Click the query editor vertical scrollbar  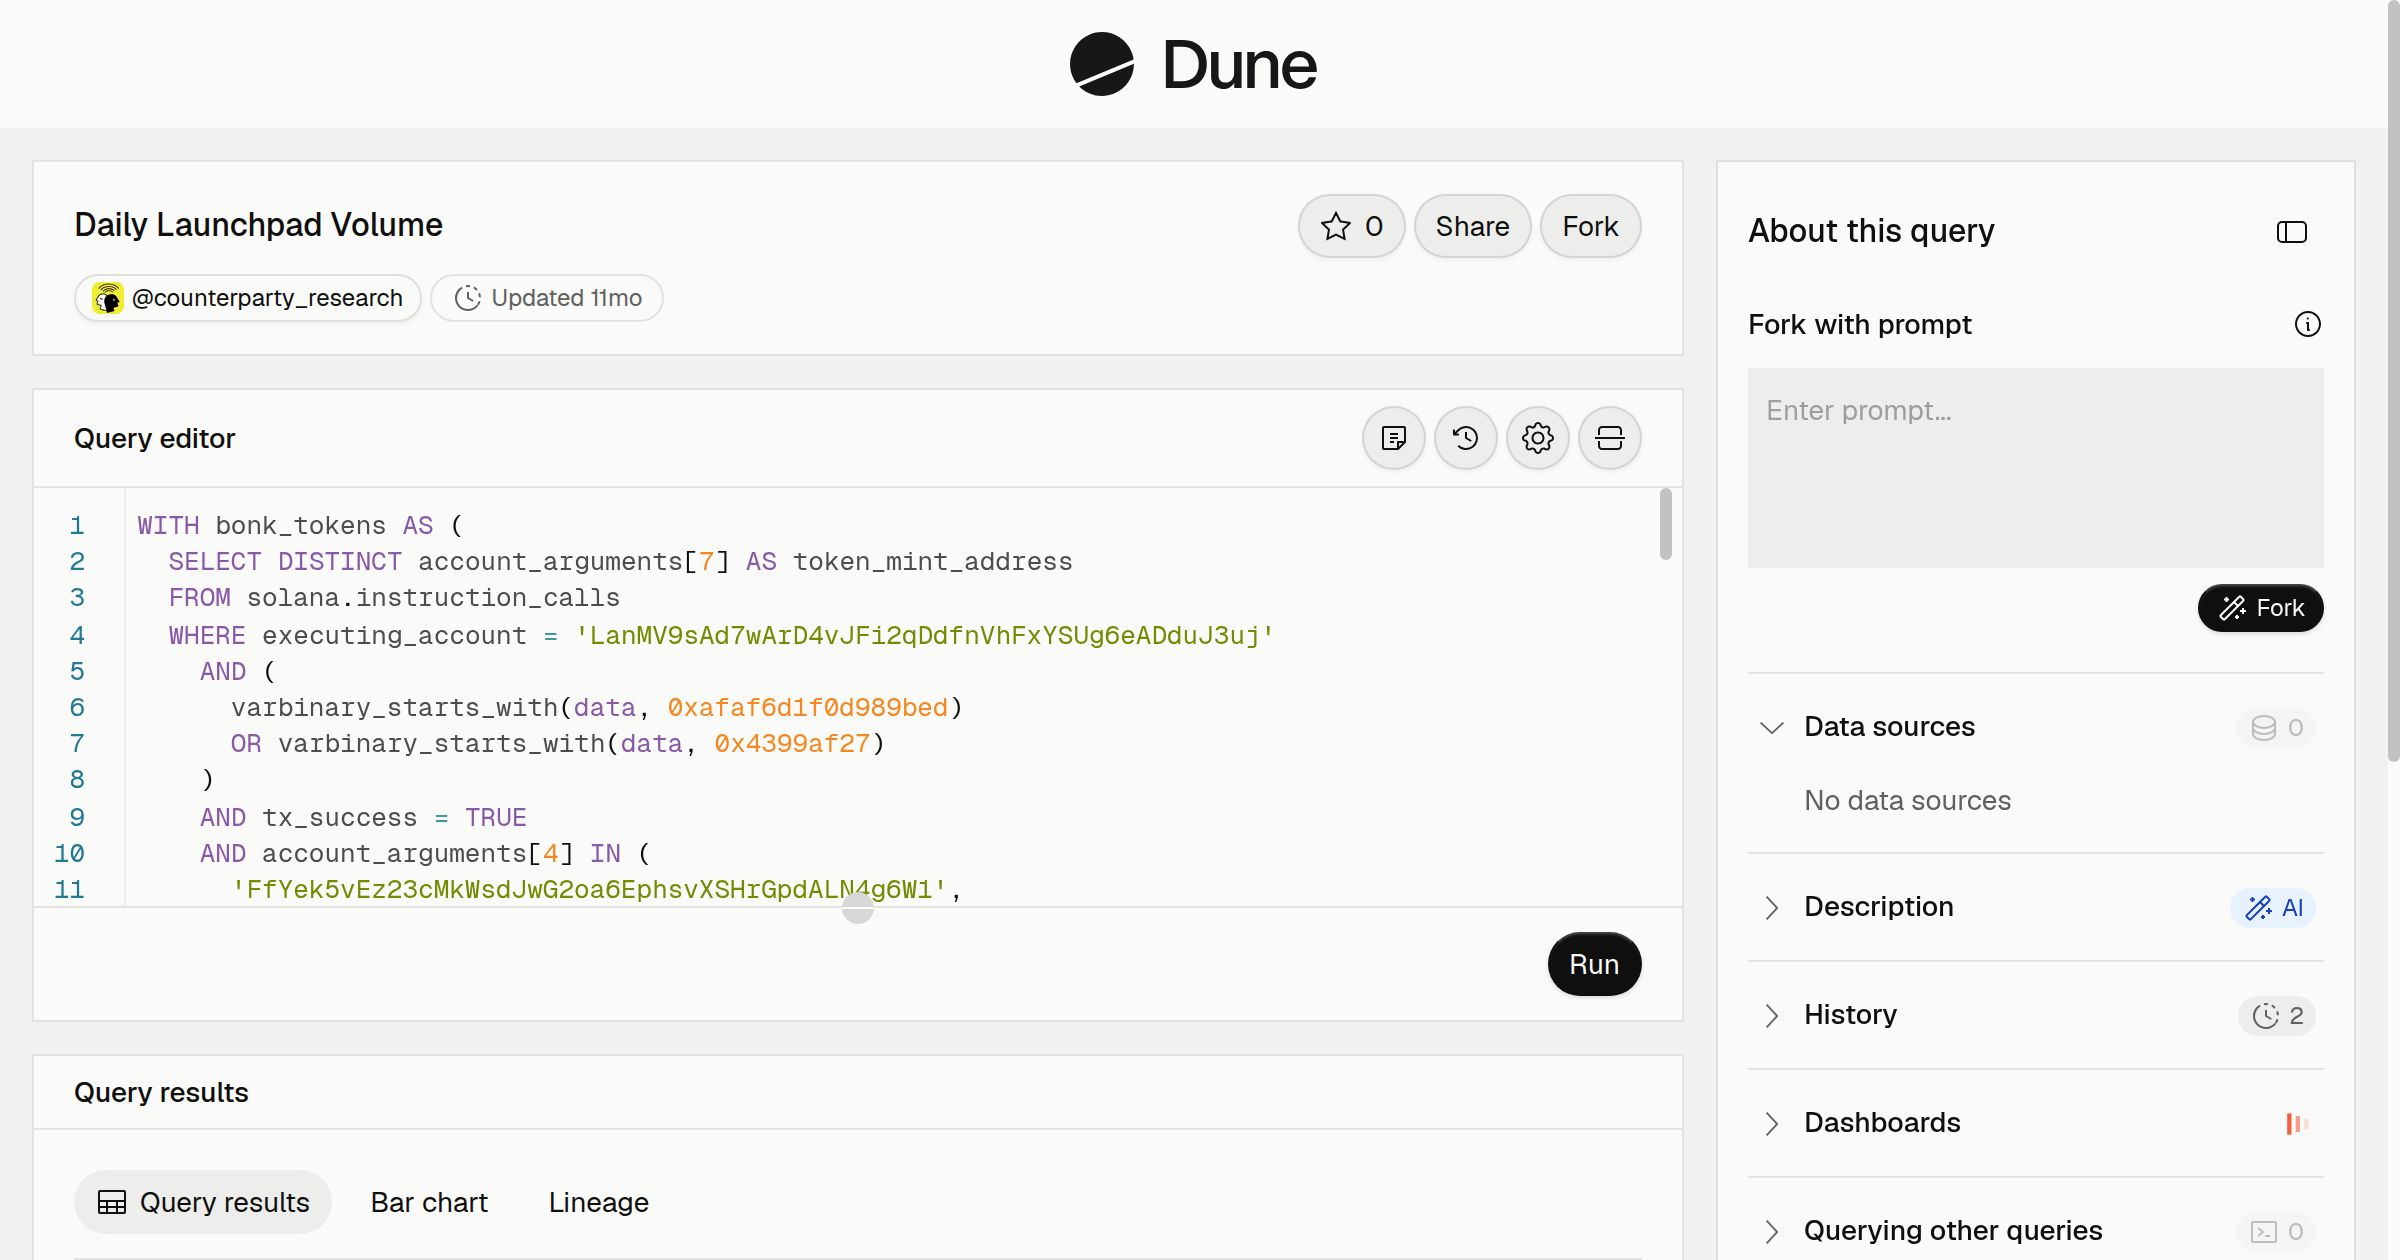tap(1665, 524)
